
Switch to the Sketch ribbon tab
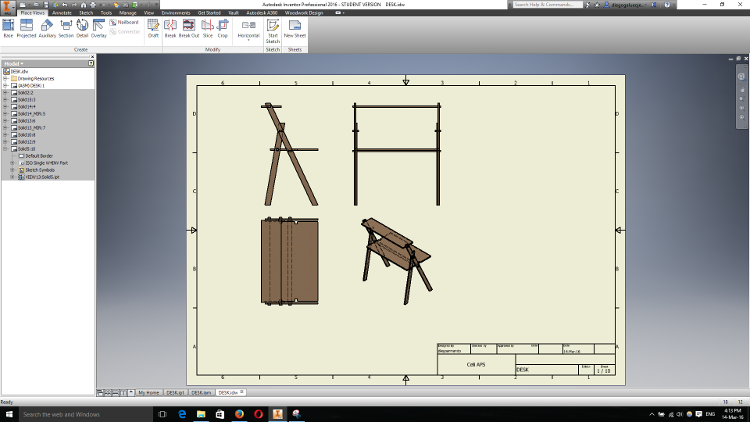86,13
